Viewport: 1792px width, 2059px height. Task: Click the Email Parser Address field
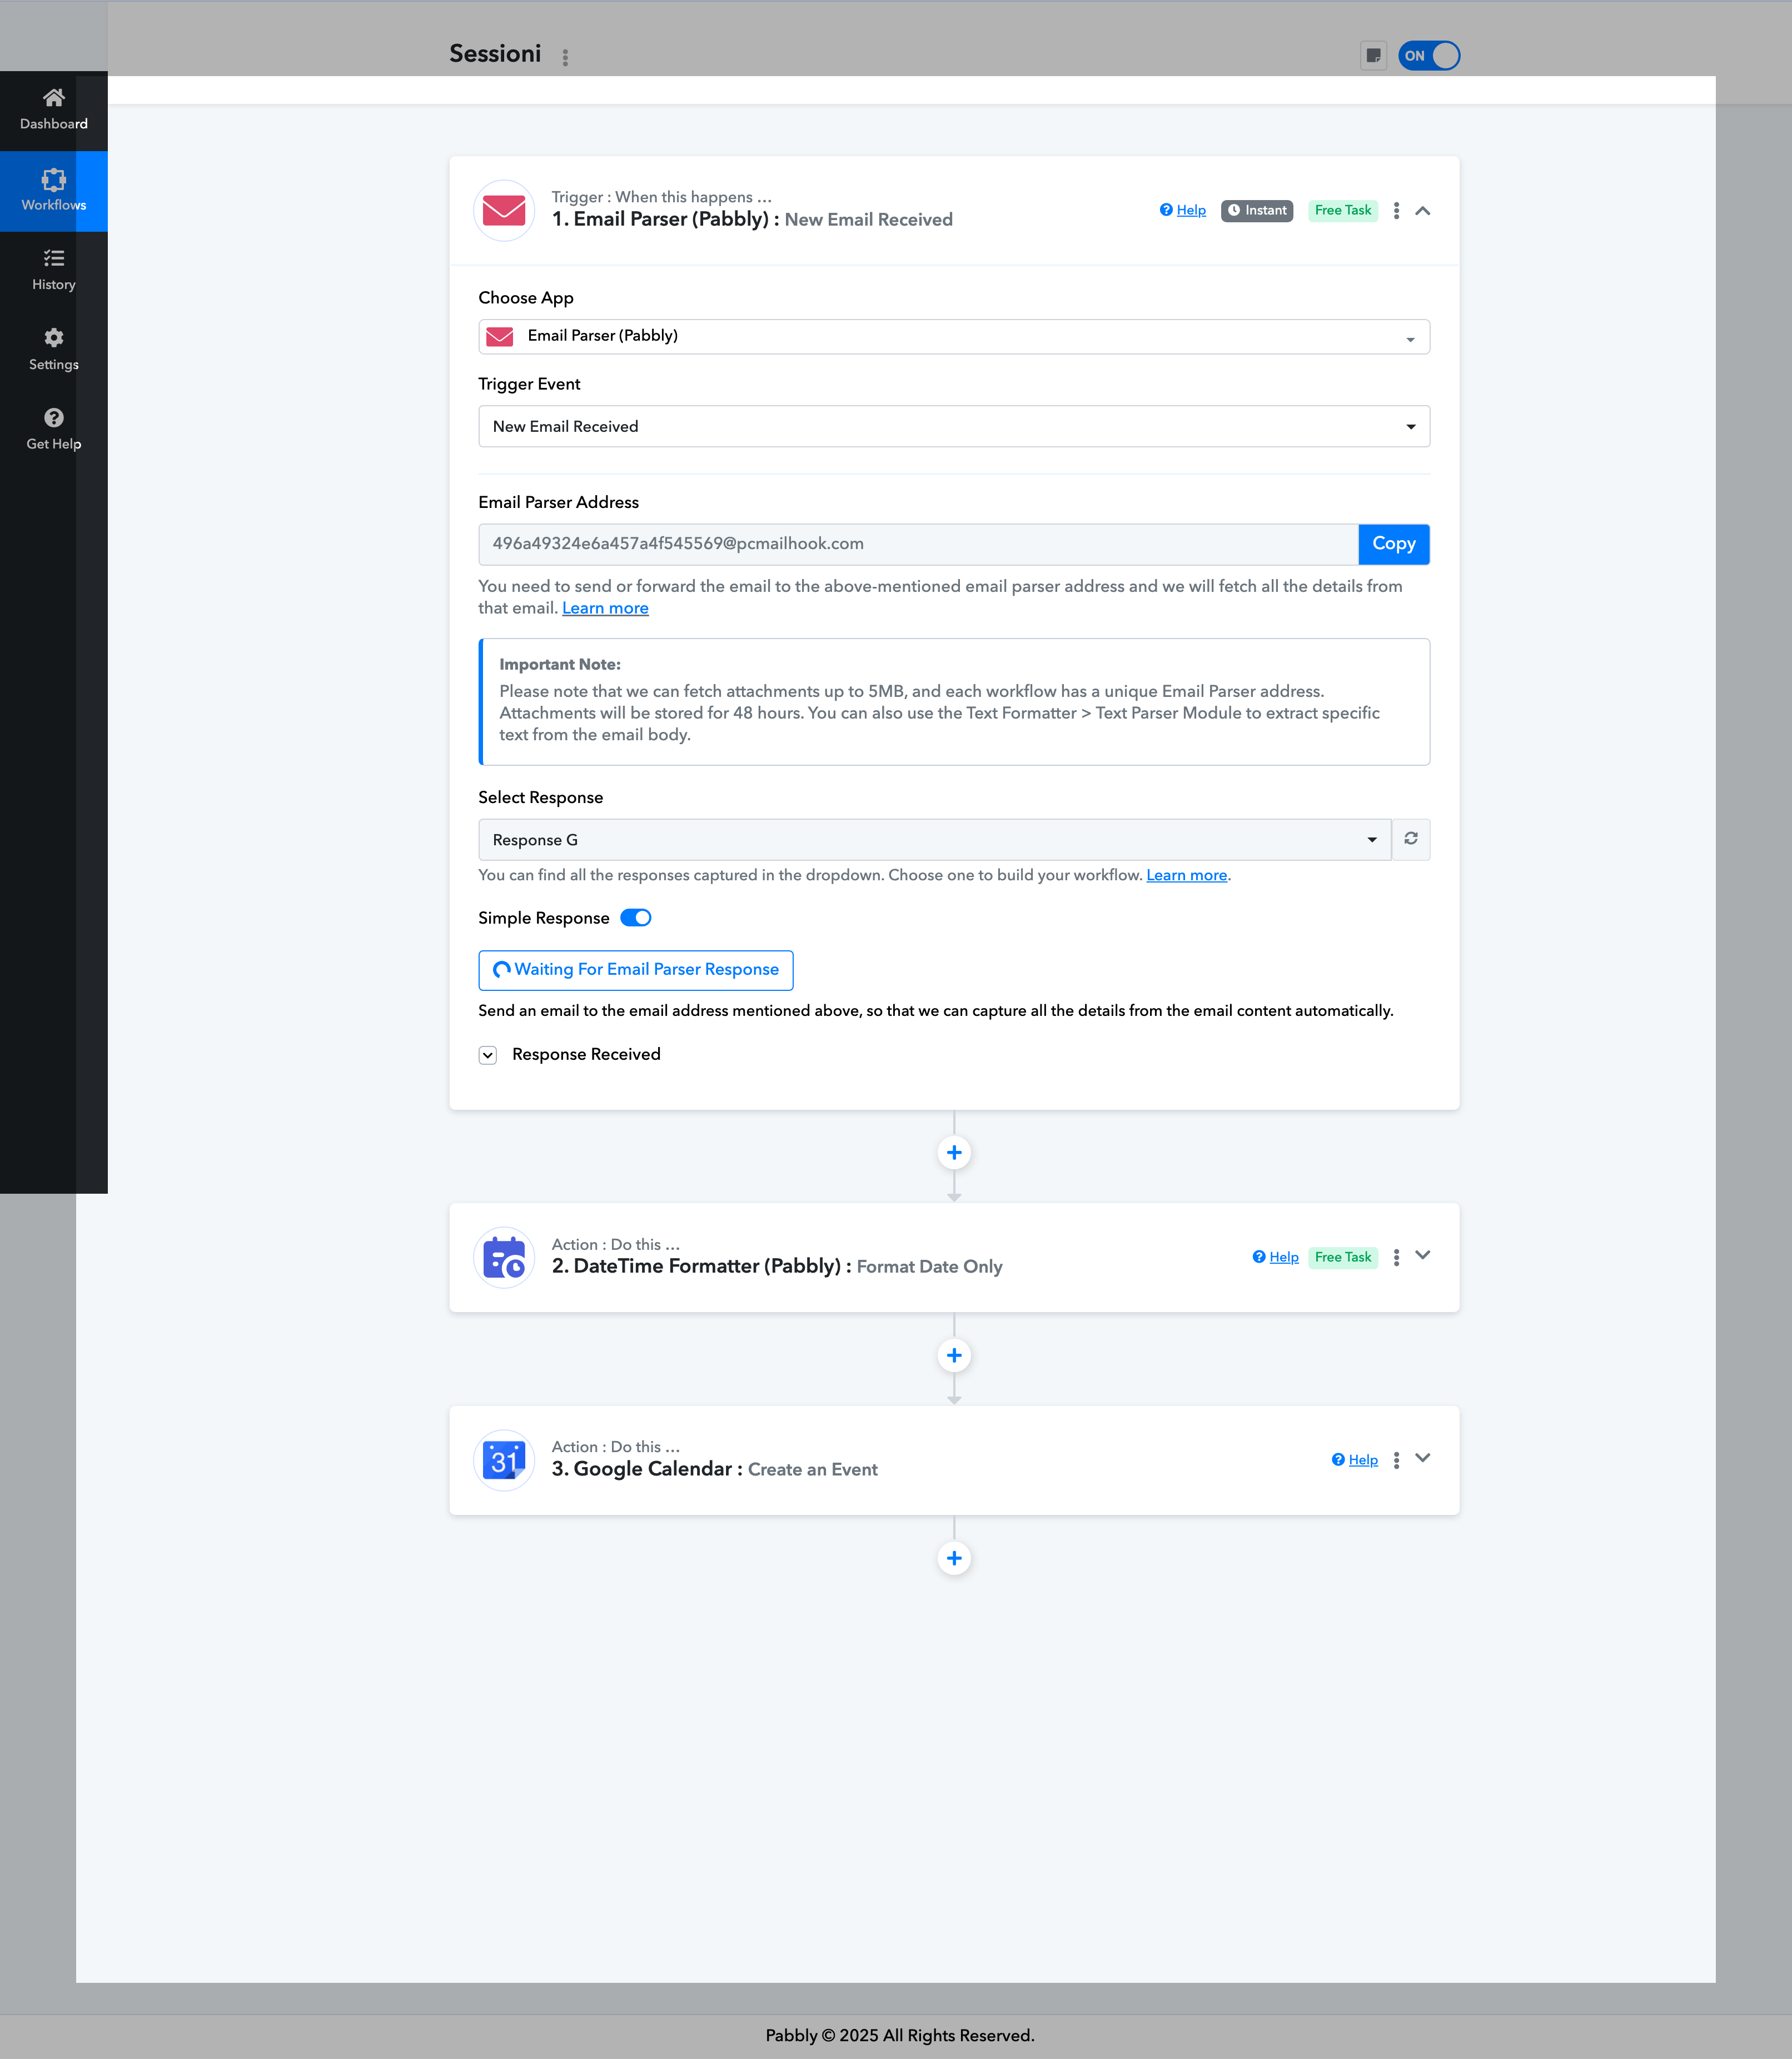(918, 544)
